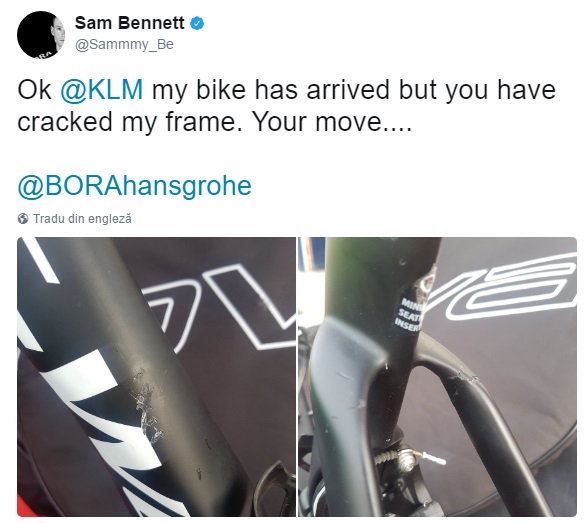Click the seat stay crack in right photo
The height and width of the screenshot is (523, 585).
click(463, 376)
